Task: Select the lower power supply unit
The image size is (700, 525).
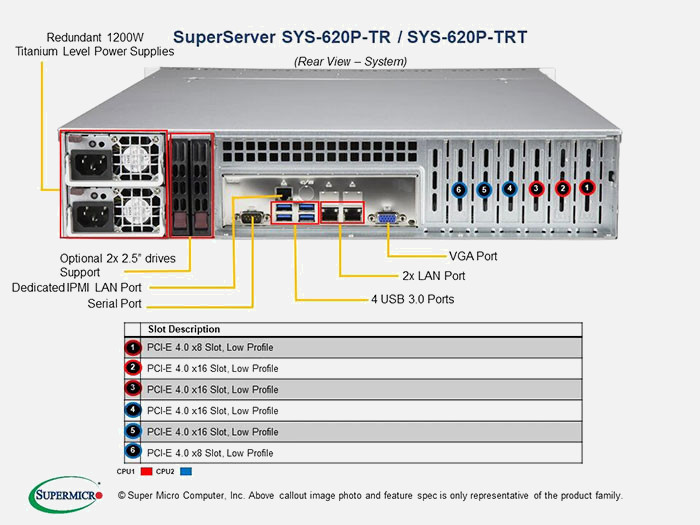Action: pyautogui.click(x=114, y=210)
